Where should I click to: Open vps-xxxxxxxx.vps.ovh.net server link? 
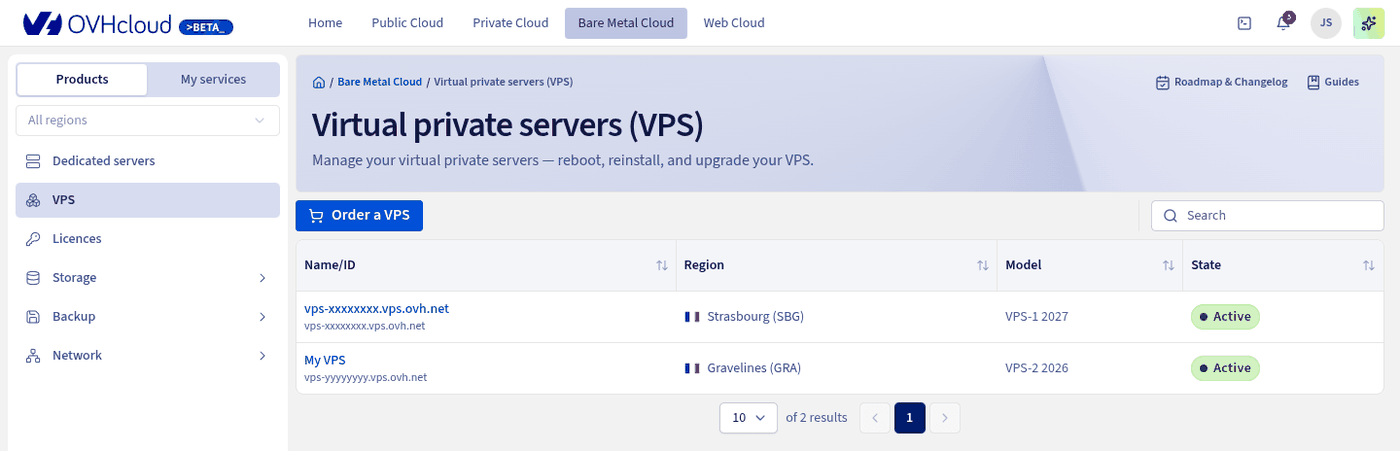[x=377, y=308]
